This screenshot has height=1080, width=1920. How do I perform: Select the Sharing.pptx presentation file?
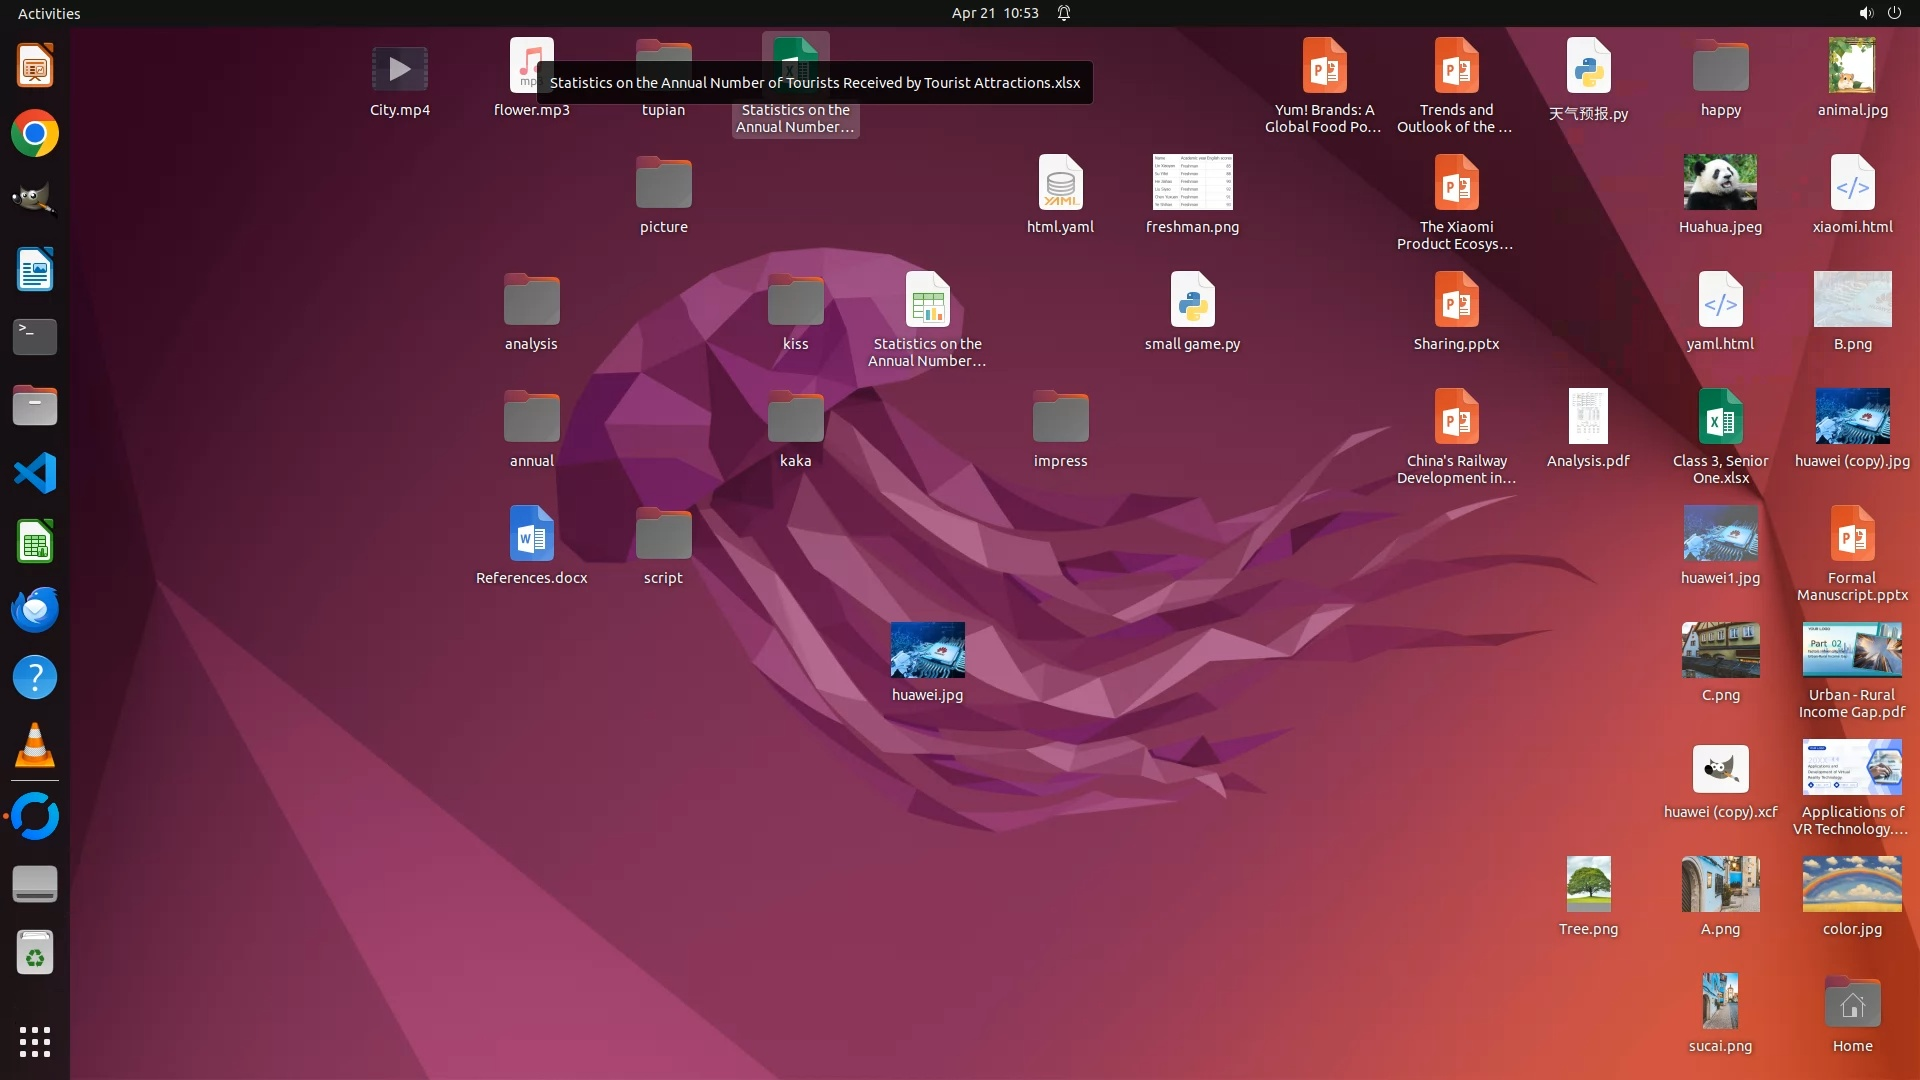point(1456,300)
